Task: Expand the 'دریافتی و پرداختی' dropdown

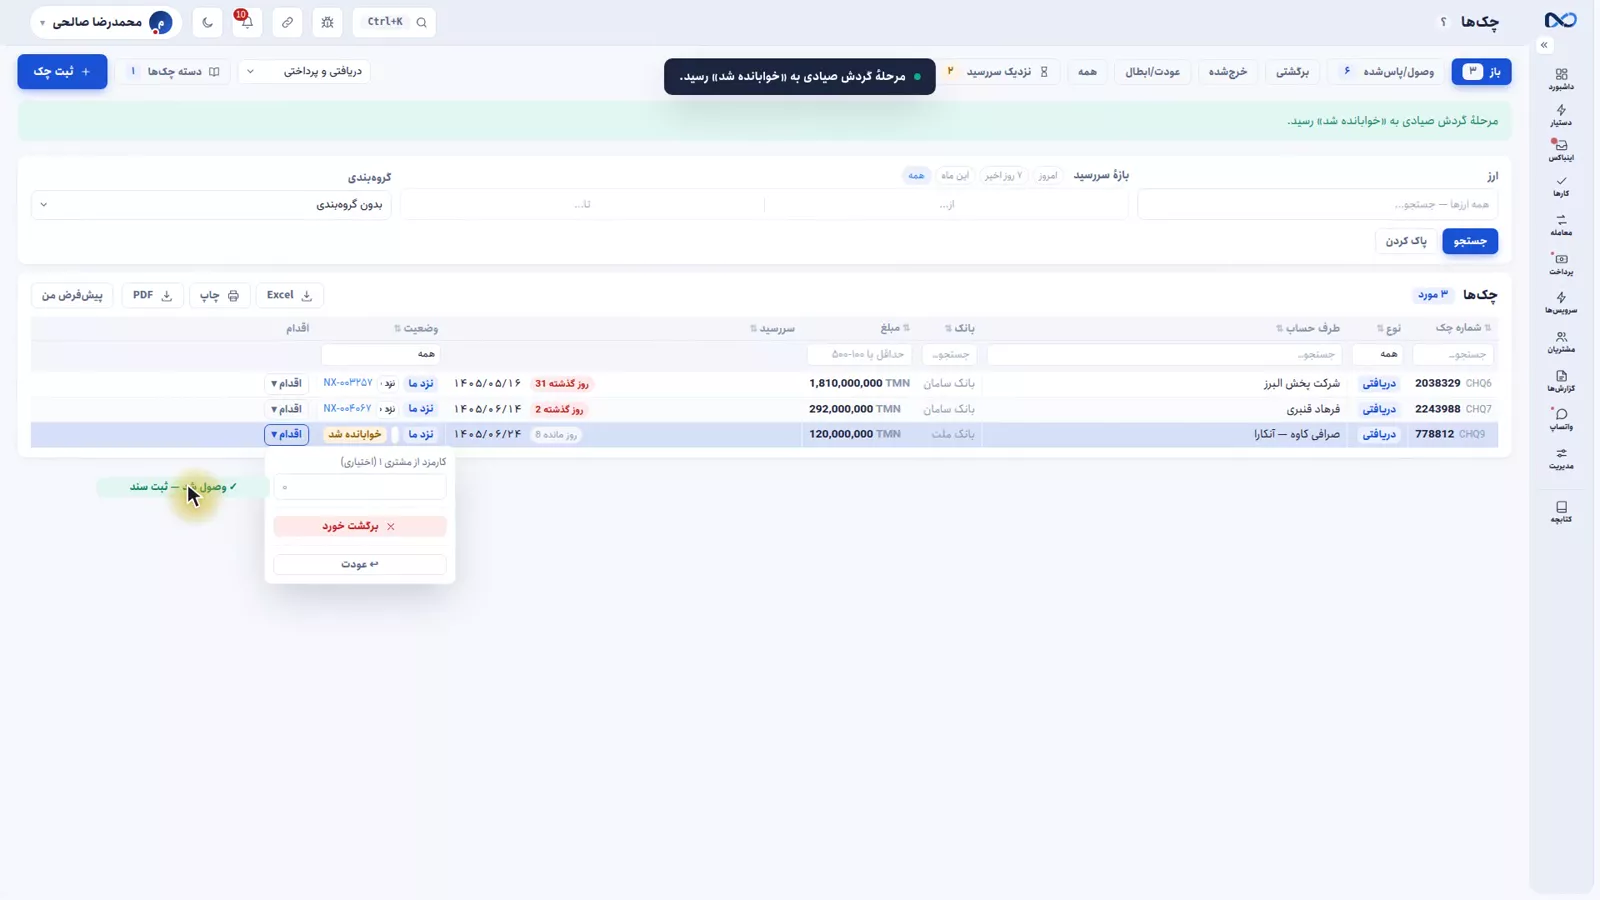Action: [304, 71]
